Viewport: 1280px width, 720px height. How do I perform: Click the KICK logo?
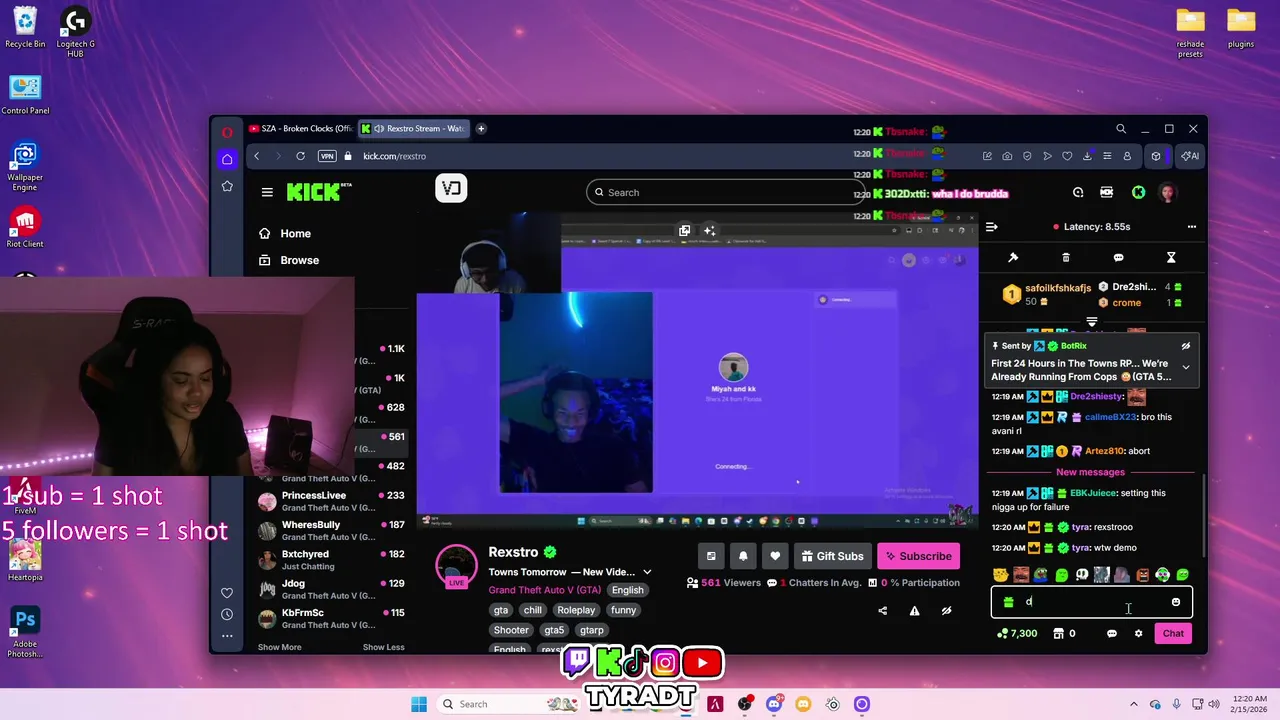318,191
